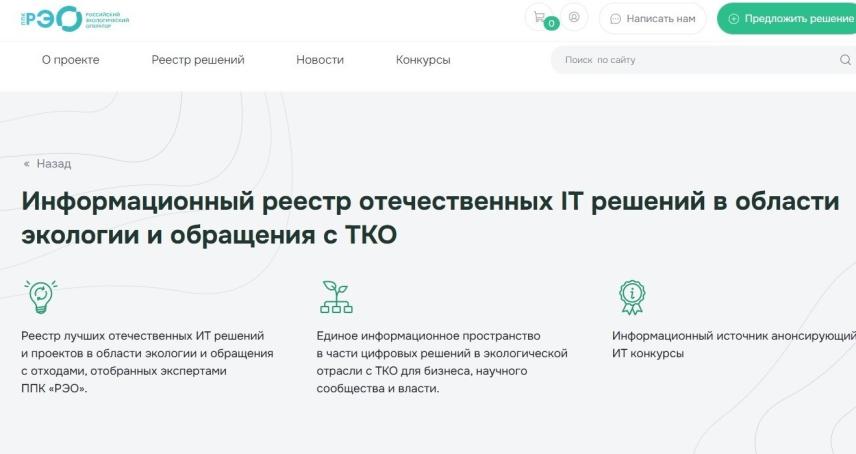Viewport: 856px width, 454px height.
Task: Go to Реестр решений section
Action: coord(198,60)
